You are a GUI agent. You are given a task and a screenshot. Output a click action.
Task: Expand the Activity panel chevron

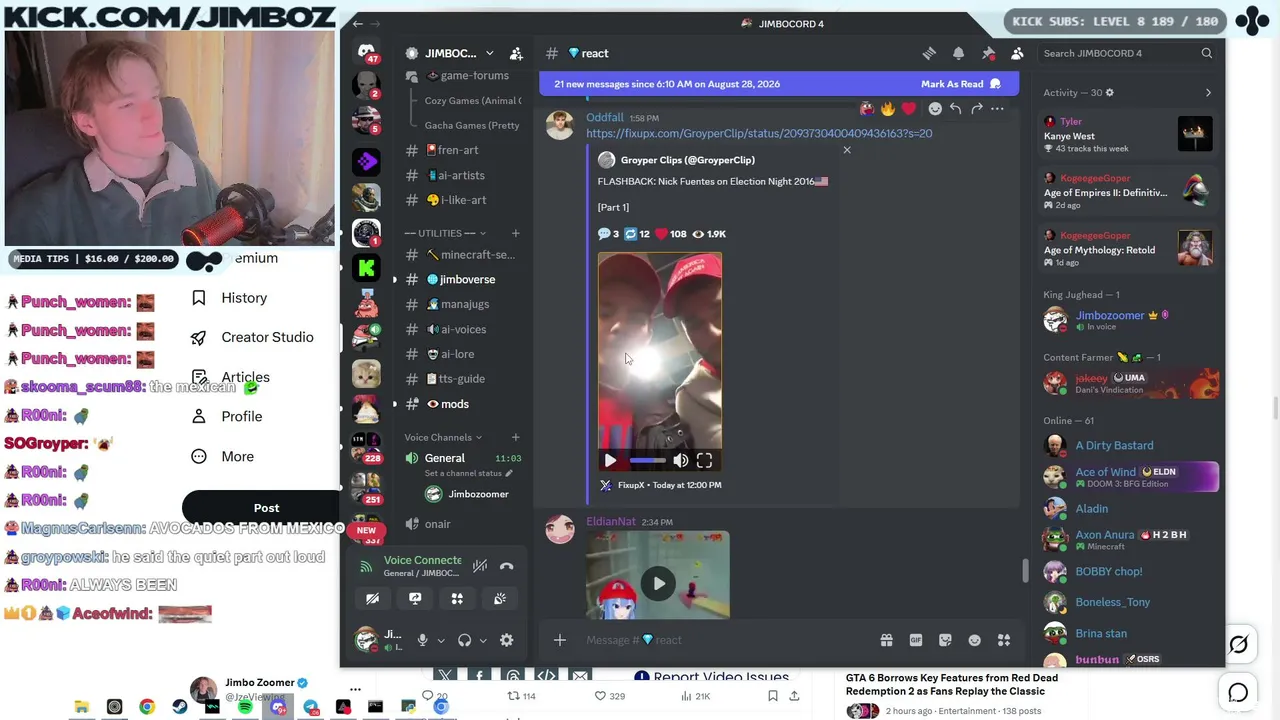[x=1208, y=93]
